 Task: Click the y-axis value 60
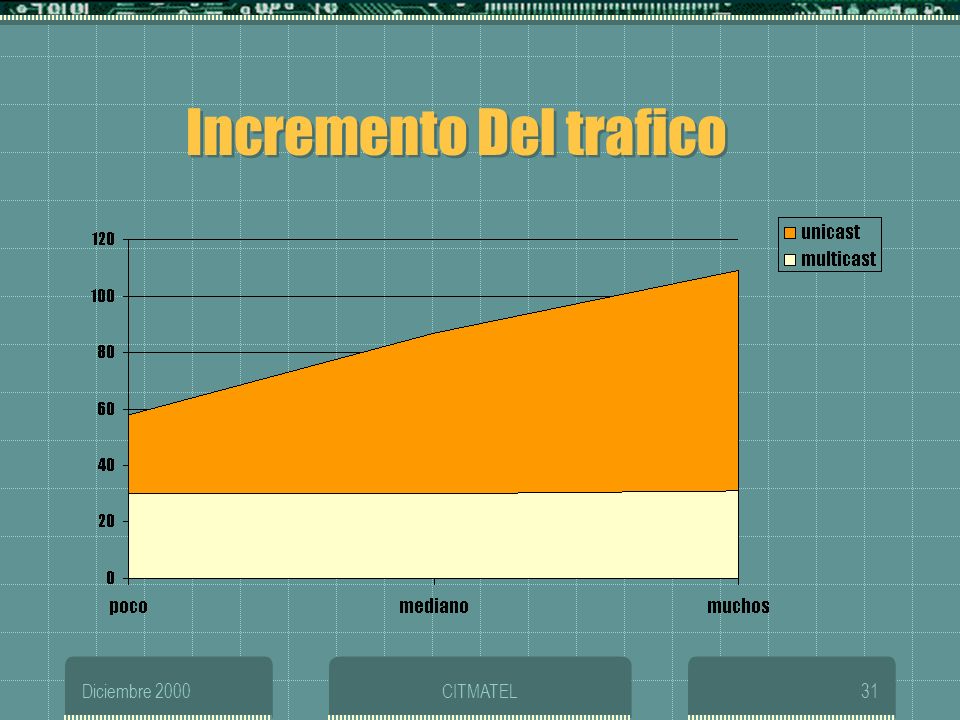tap(105, 409)
